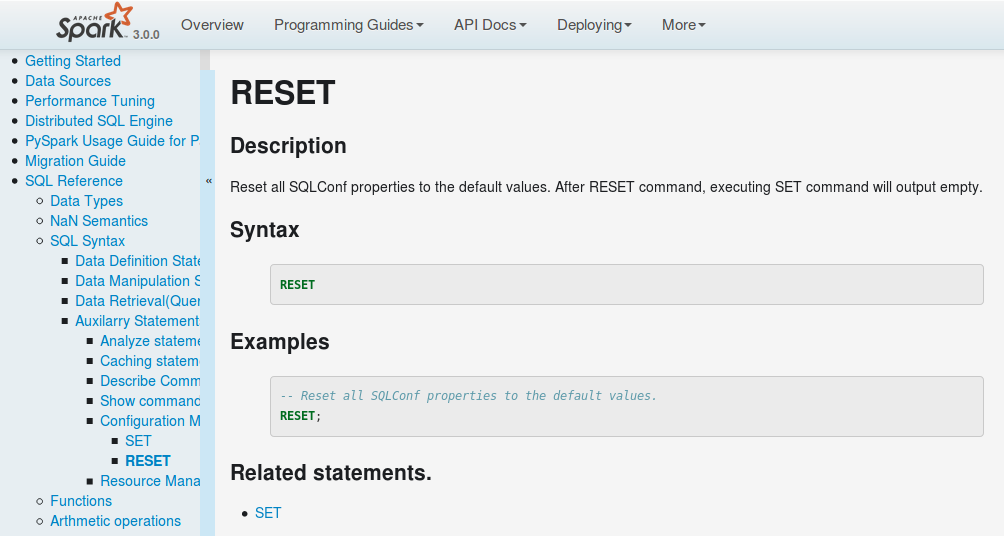
Task: Open Functions in the sidebar
Action: coord(81,501)
